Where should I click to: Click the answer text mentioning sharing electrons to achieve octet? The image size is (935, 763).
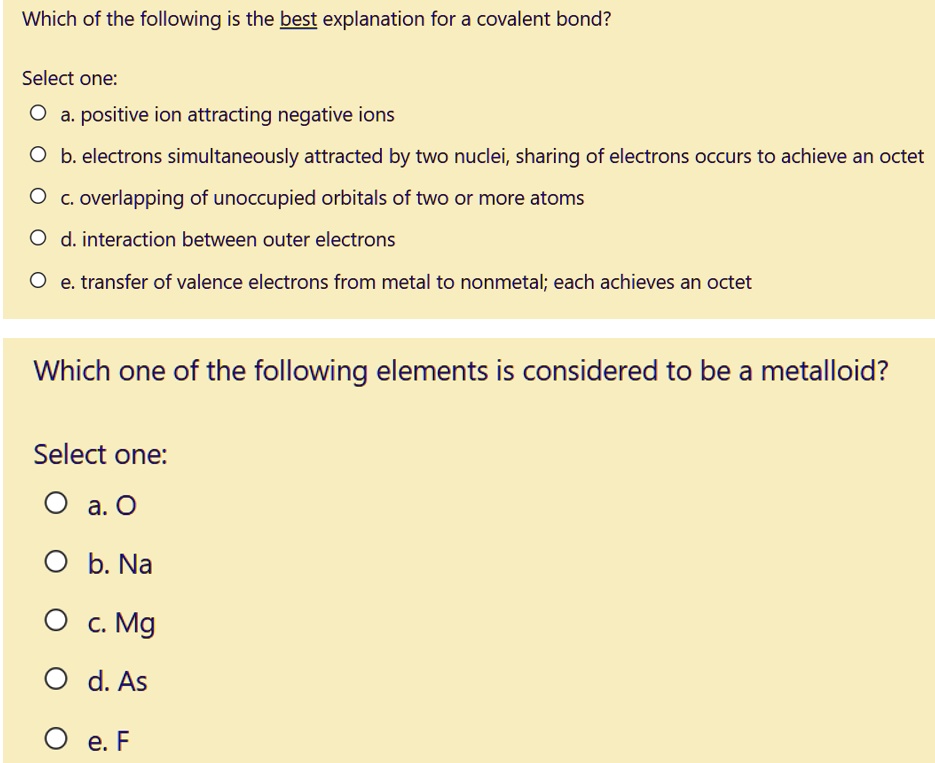pos(490,156)
